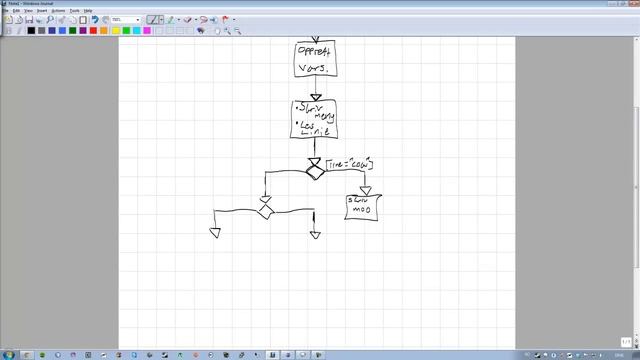Screen dimensions: 640x360
Task: Select the Highlighter tool
Action: click(x=171, y=20)
